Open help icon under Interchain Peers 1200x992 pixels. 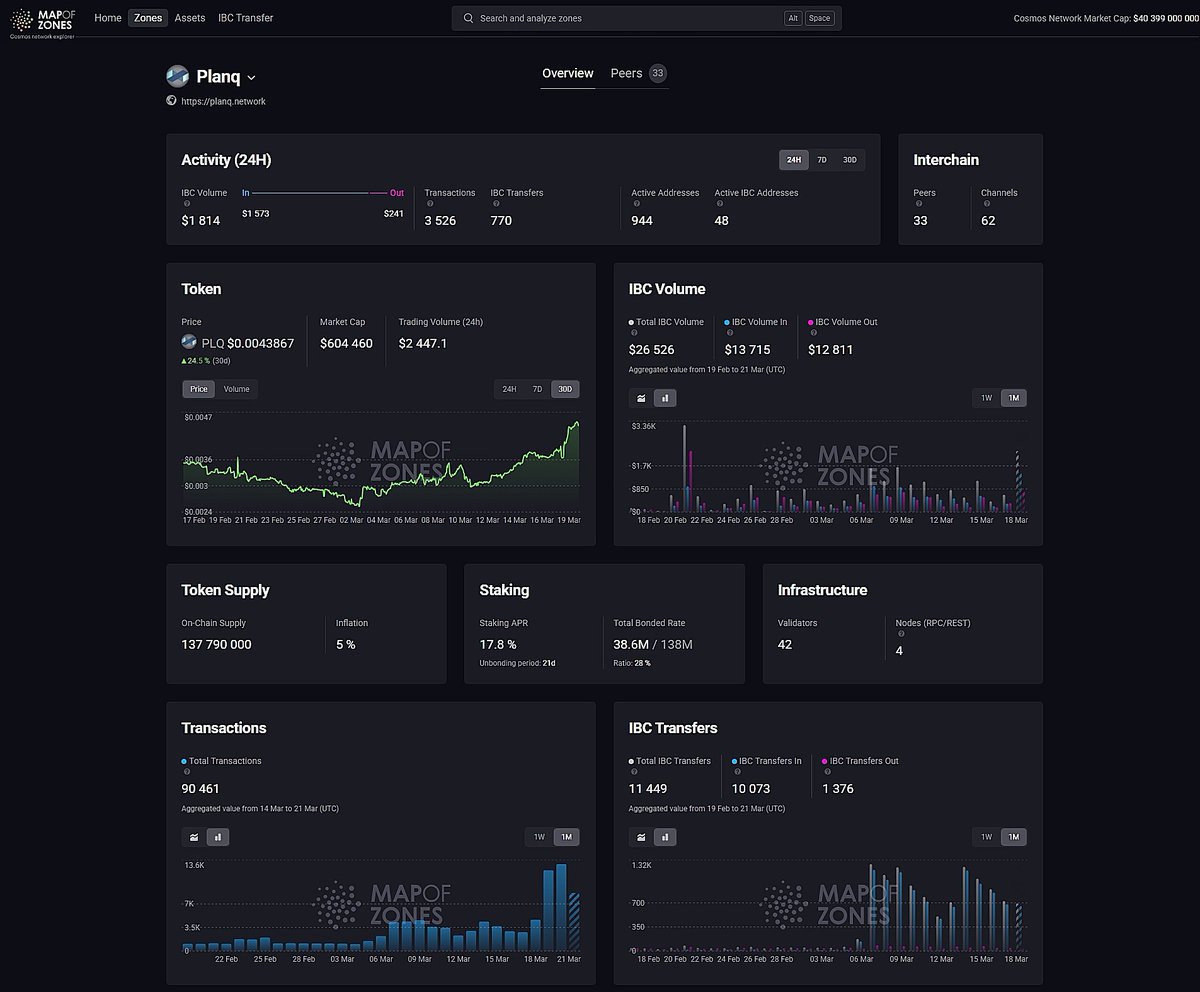(919, 204)
